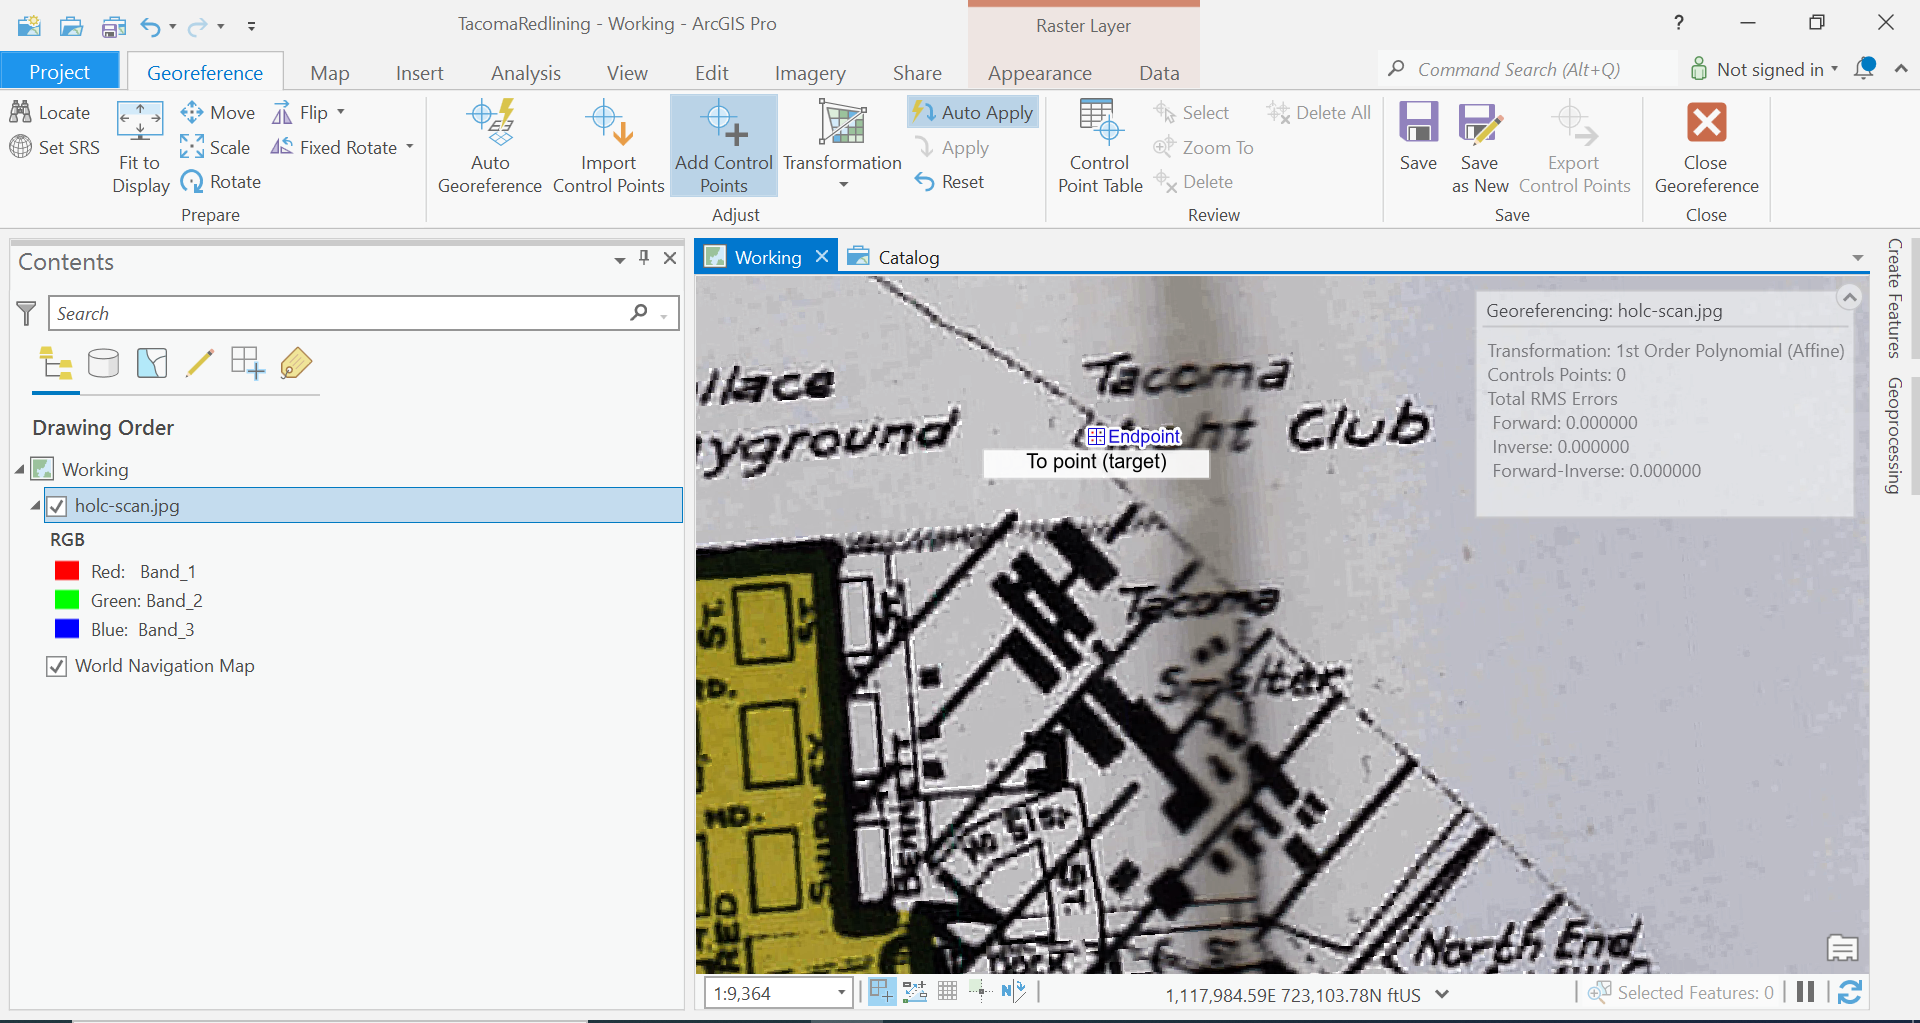This screenshot has width=1920, height=1023.
Task: Open the Control Point Table
Action: click(1099, 146)
